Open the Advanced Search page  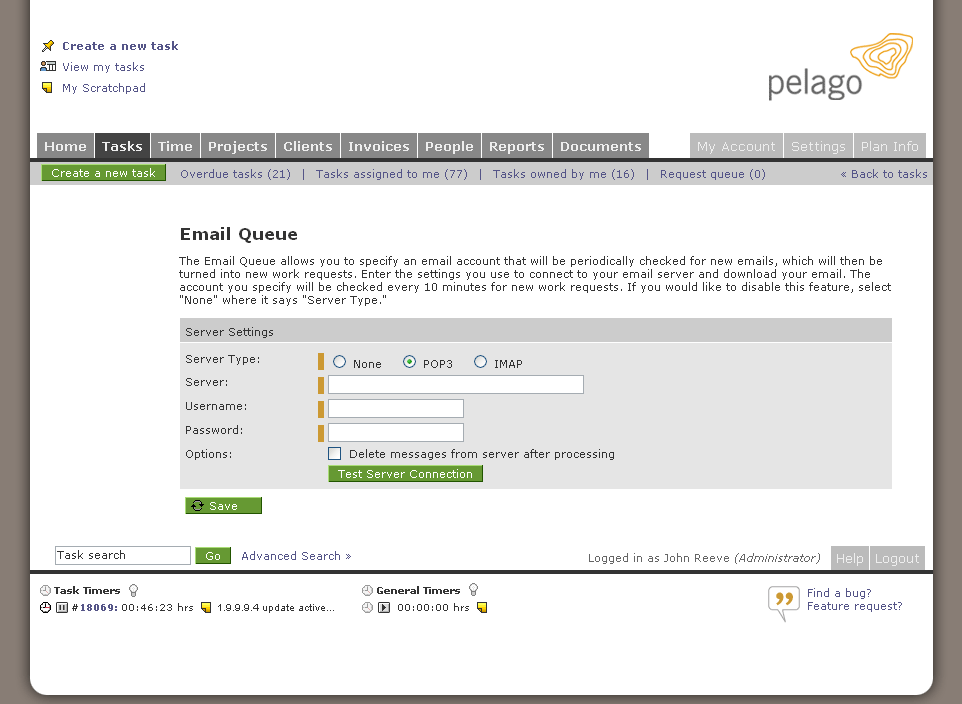coord(290,555)
